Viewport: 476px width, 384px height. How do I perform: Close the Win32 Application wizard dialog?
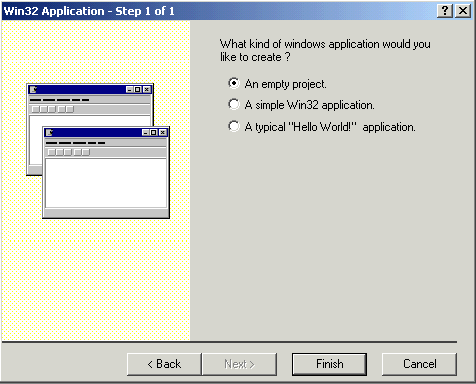[463, 11]
